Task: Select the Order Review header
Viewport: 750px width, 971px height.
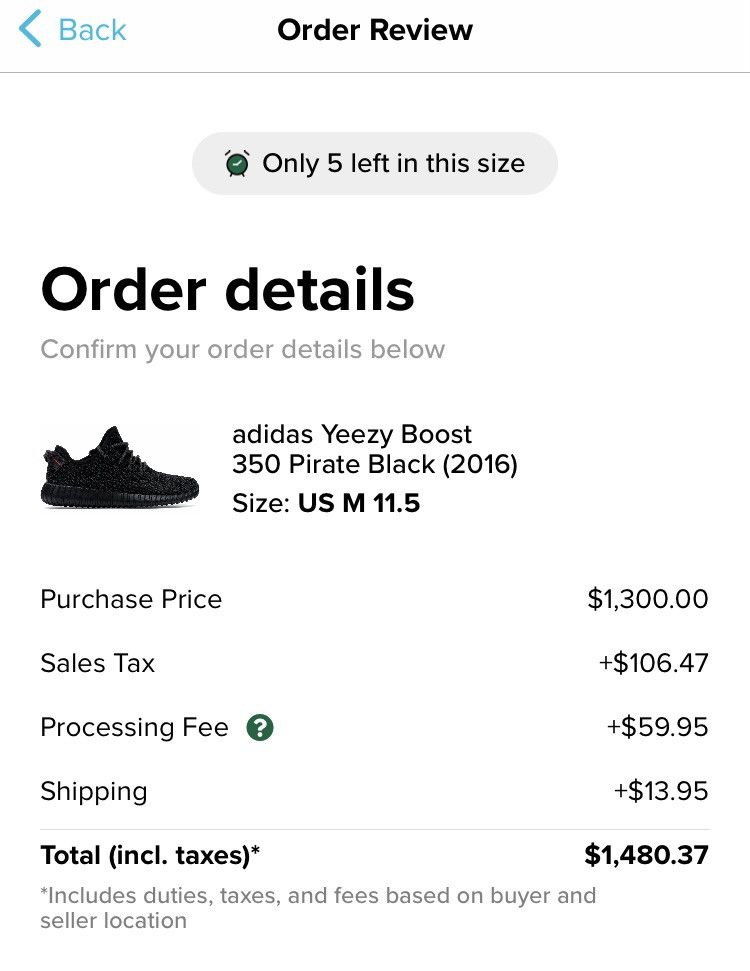Action: pos(375,30)
